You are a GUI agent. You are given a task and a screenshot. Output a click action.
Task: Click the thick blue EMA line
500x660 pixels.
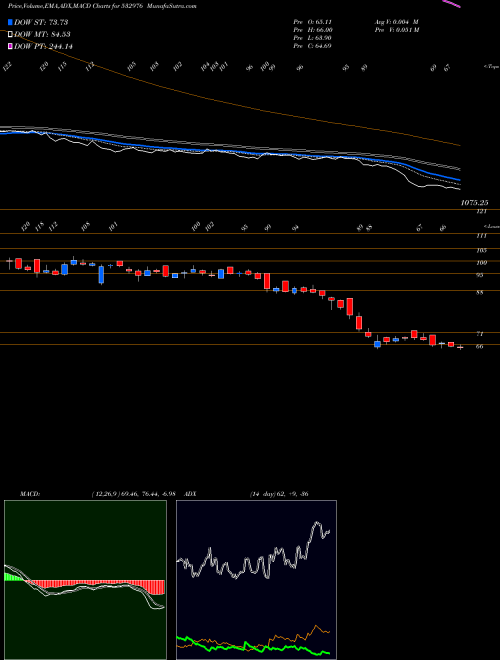229,152
